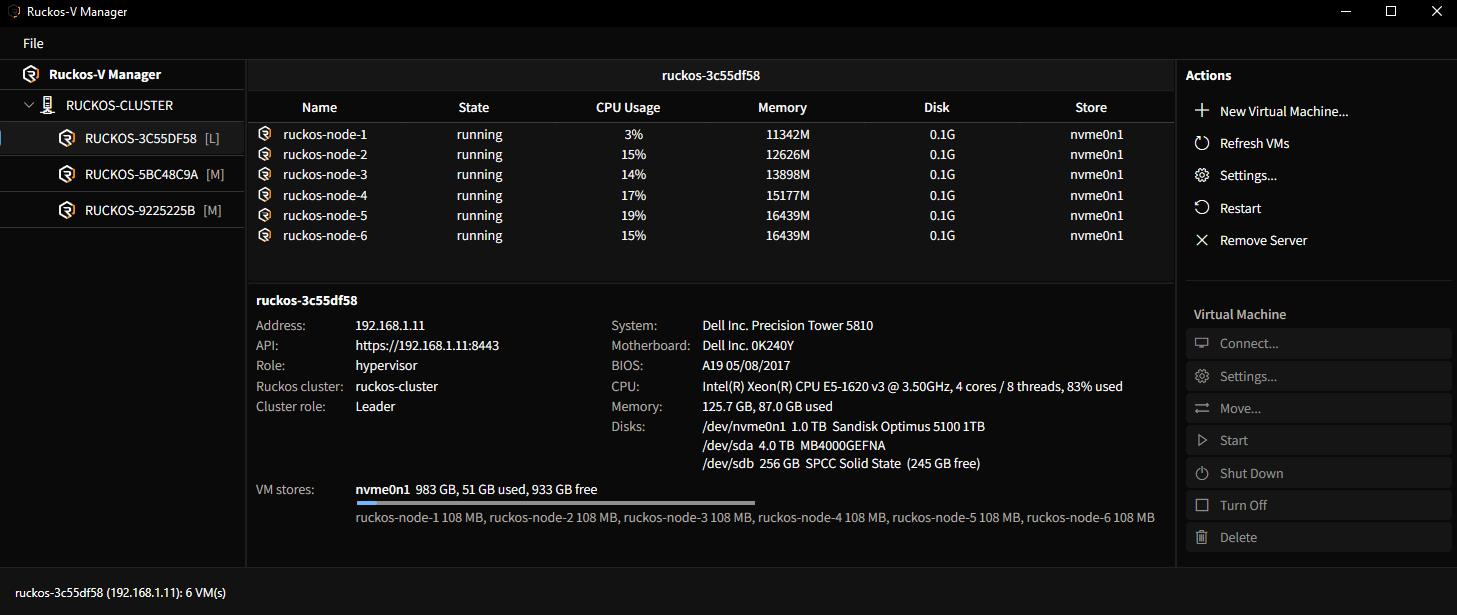Open the File menu
This screenshot has height=615, width=1457.
(x=33, y=43)
